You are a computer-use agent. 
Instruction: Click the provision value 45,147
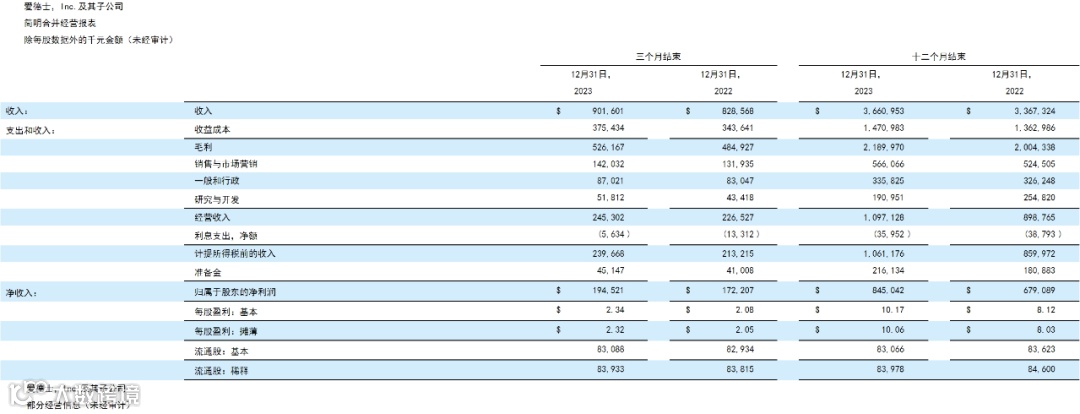(x=611, y=271)
